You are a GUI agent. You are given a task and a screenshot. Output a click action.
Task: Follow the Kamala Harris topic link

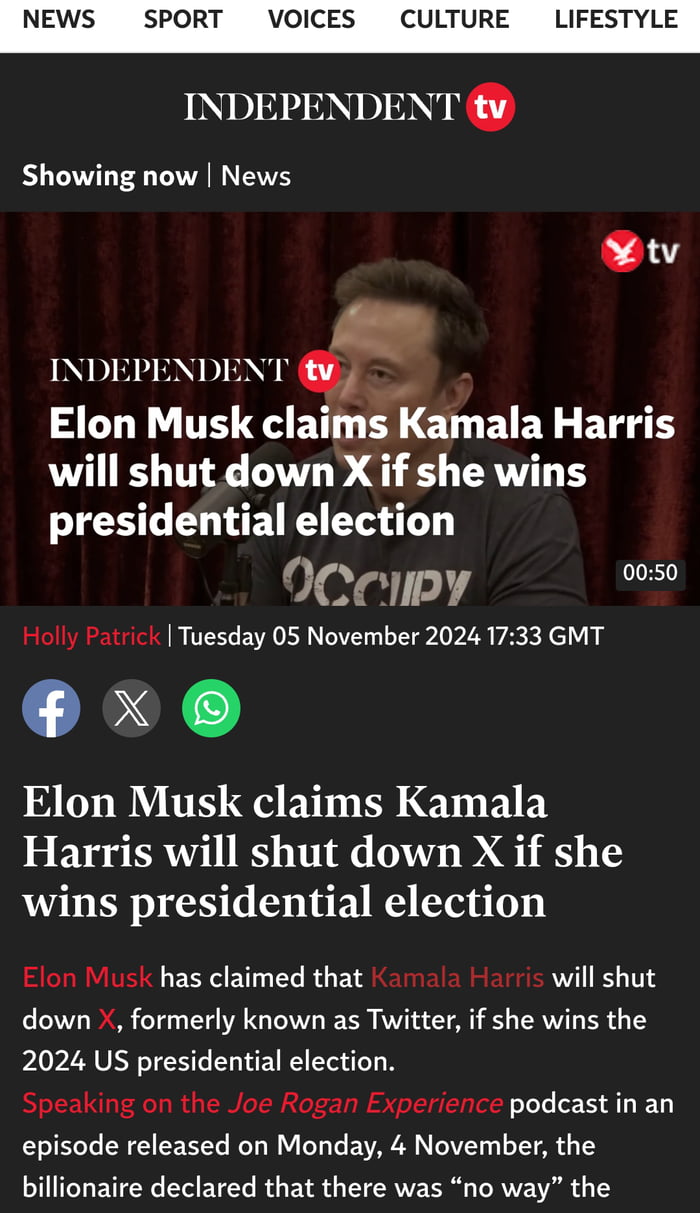457,977
